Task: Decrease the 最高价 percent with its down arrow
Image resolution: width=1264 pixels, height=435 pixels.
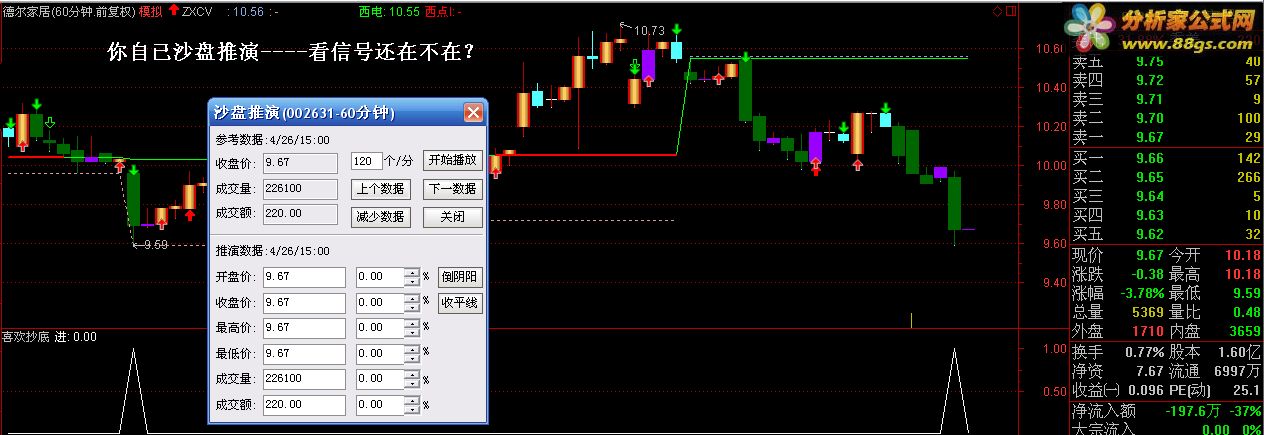Action: pyautogui.click(x=411, y=333)
